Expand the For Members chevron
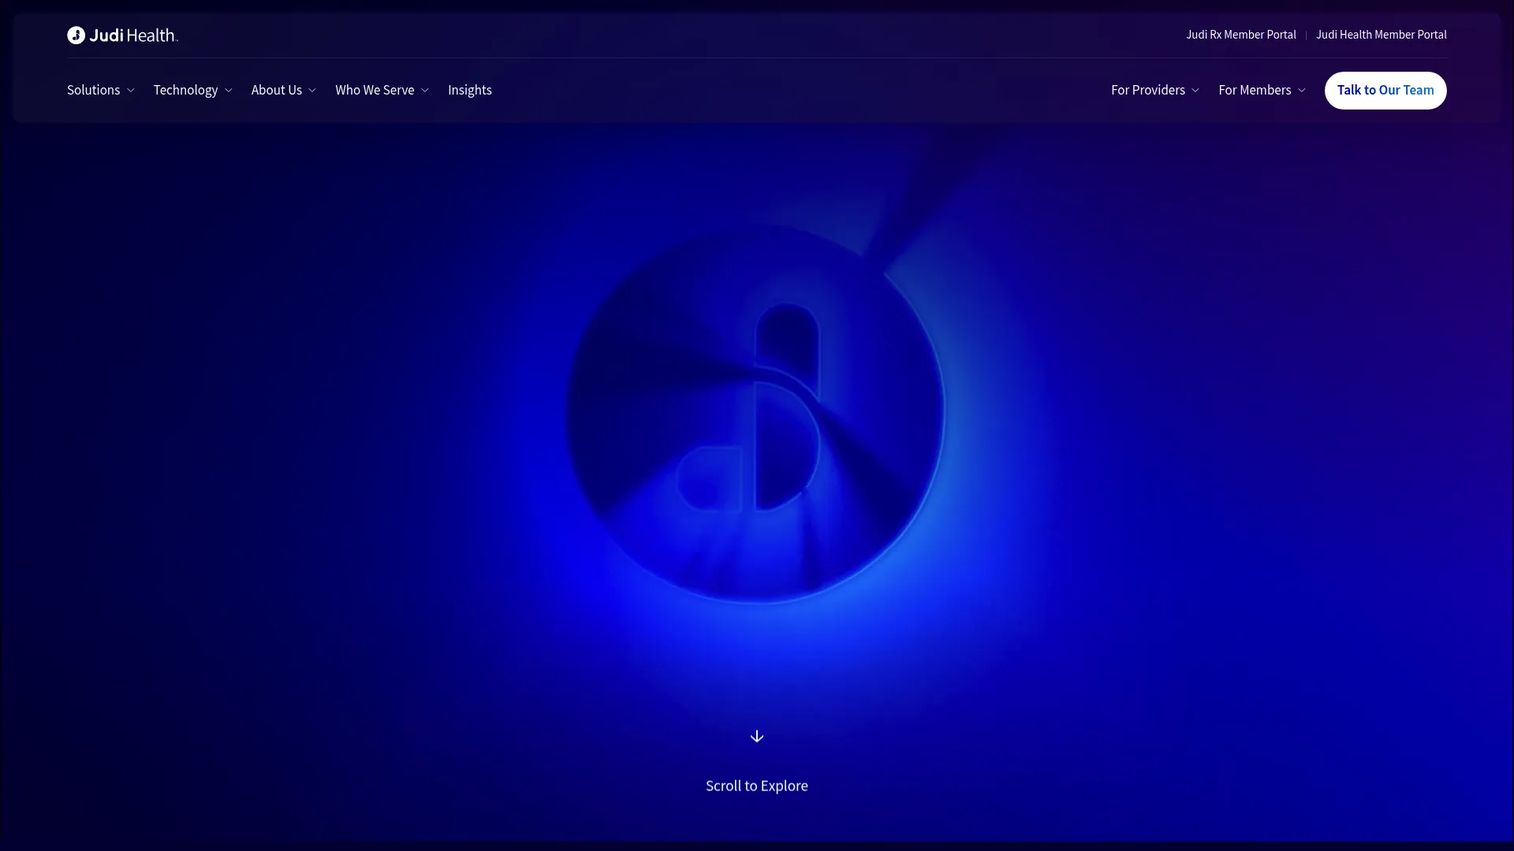1514x851 pixels. click(x=1301, y=91)
